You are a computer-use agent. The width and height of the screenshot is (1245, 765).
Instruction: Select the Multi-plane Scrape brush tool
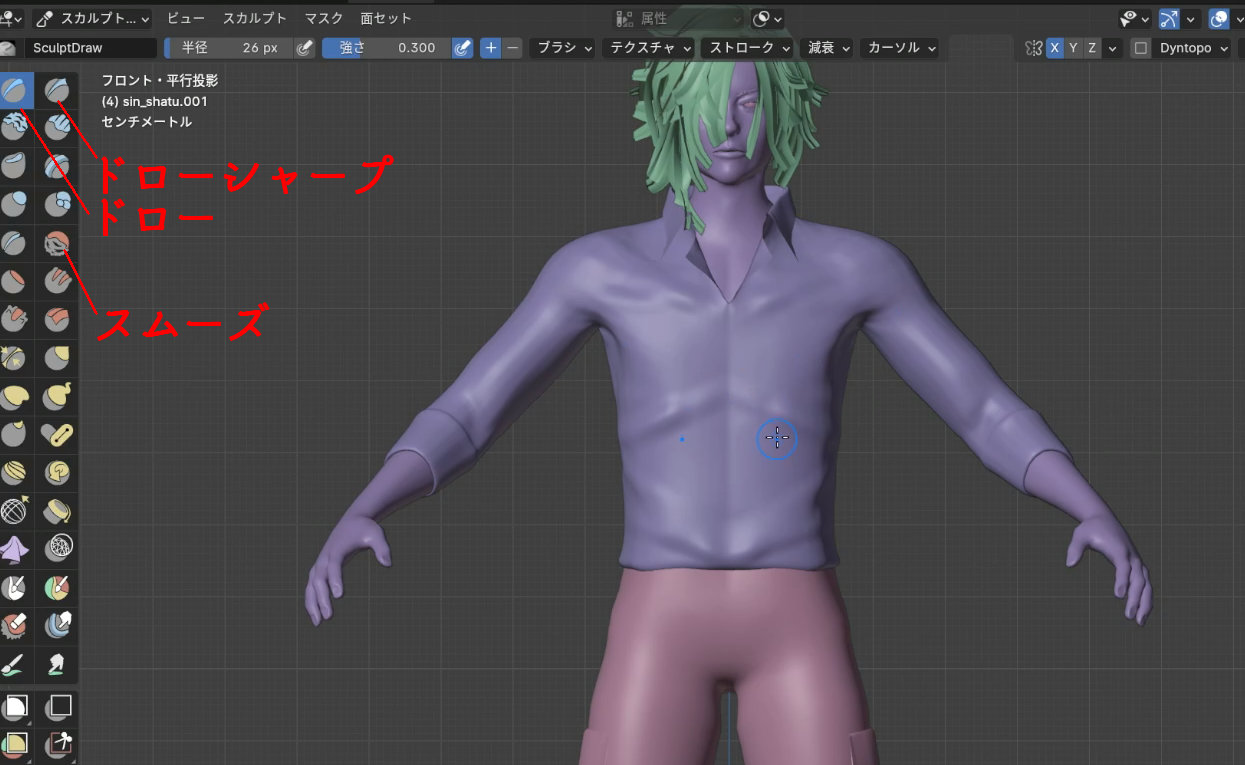point(56,319)
